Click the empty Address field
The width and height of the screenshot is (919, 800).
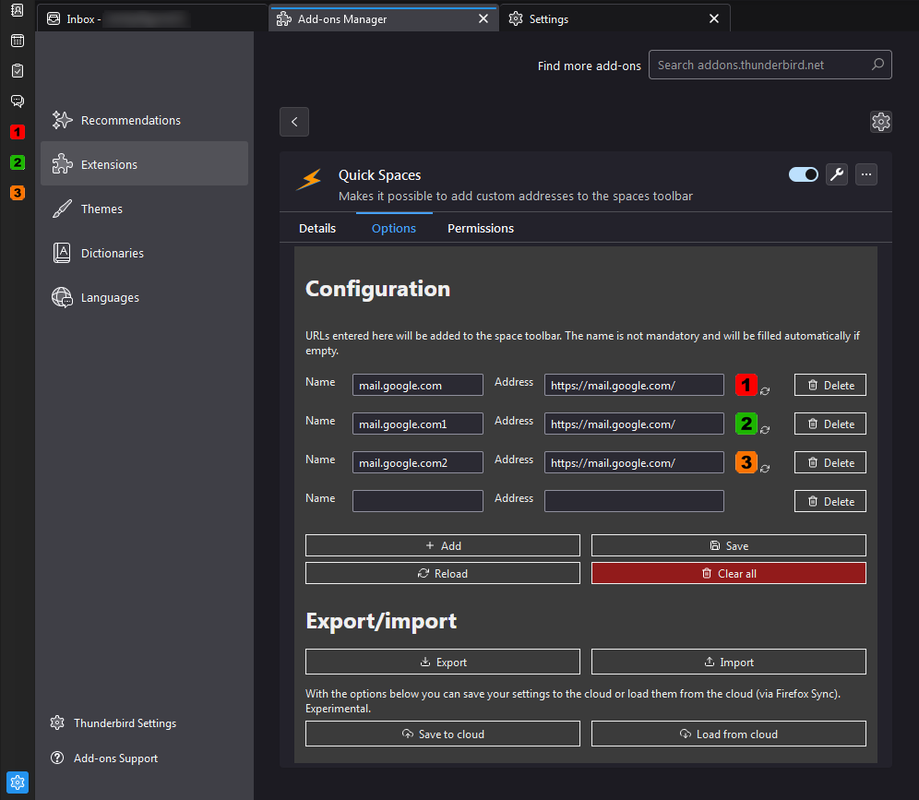[x=634, y=501]
